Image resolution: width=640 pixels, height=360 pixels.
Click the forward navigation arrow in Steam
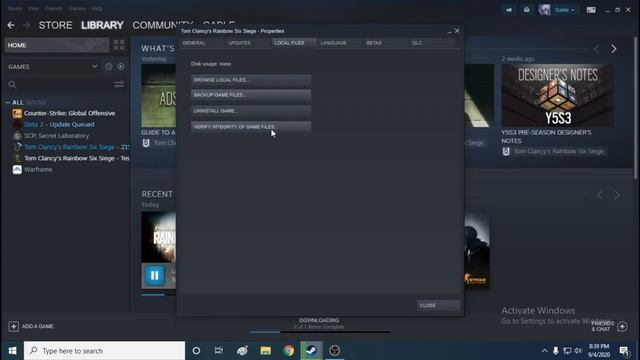pyautogui.click(x=27, y=25)
